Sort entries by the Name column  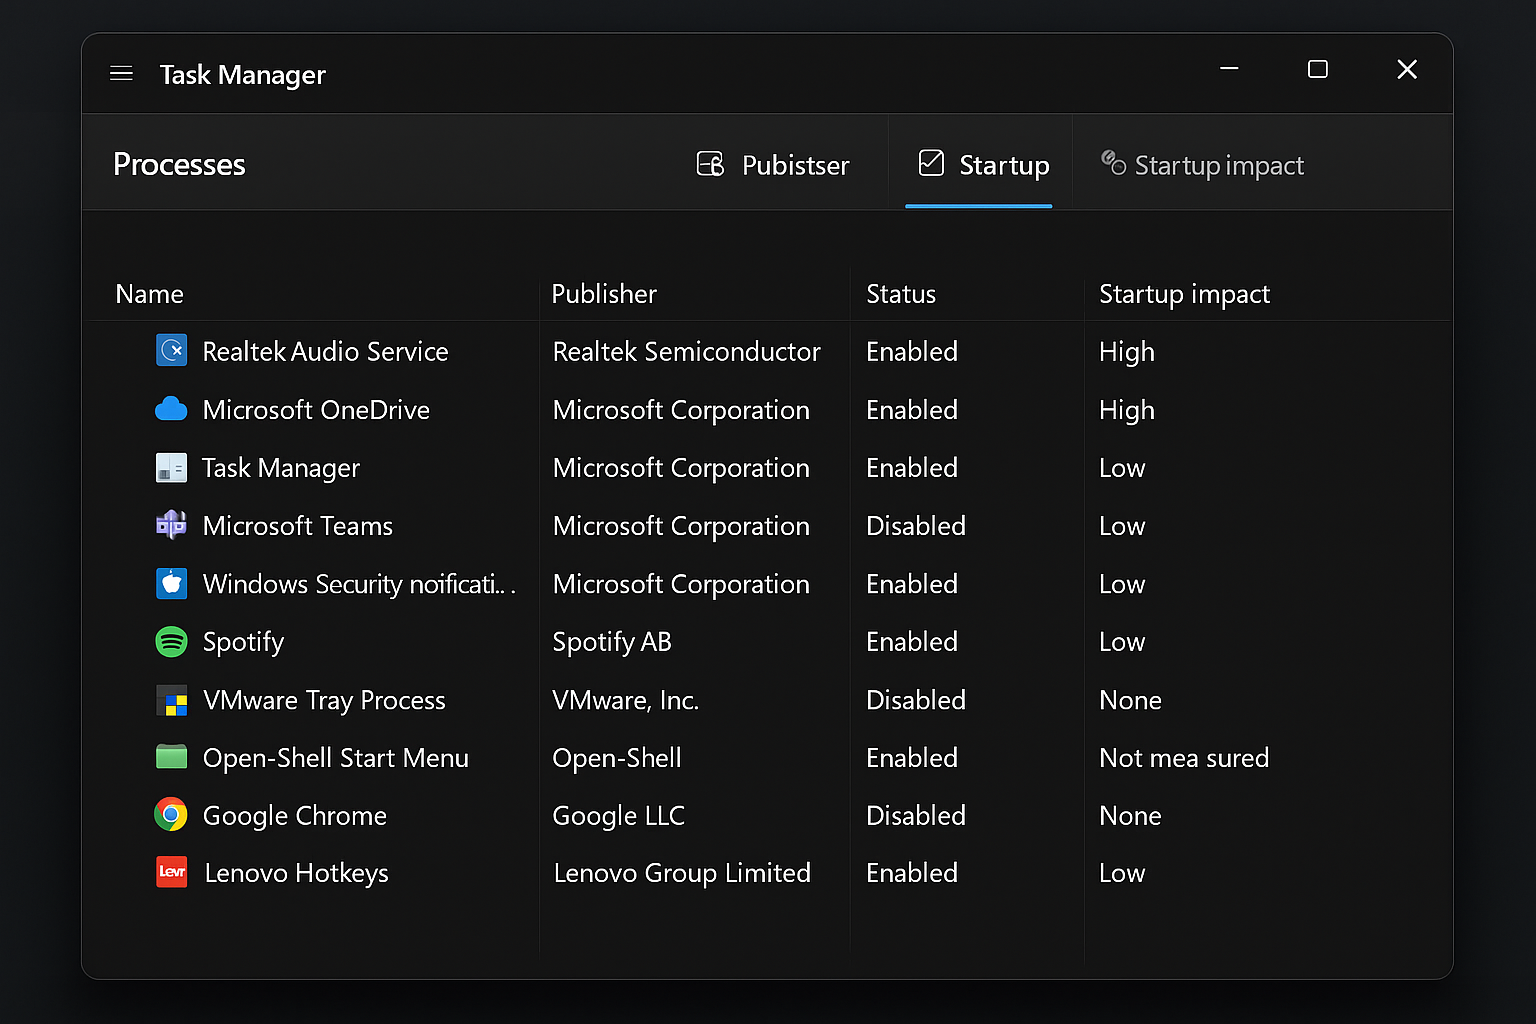click(149, 293)
